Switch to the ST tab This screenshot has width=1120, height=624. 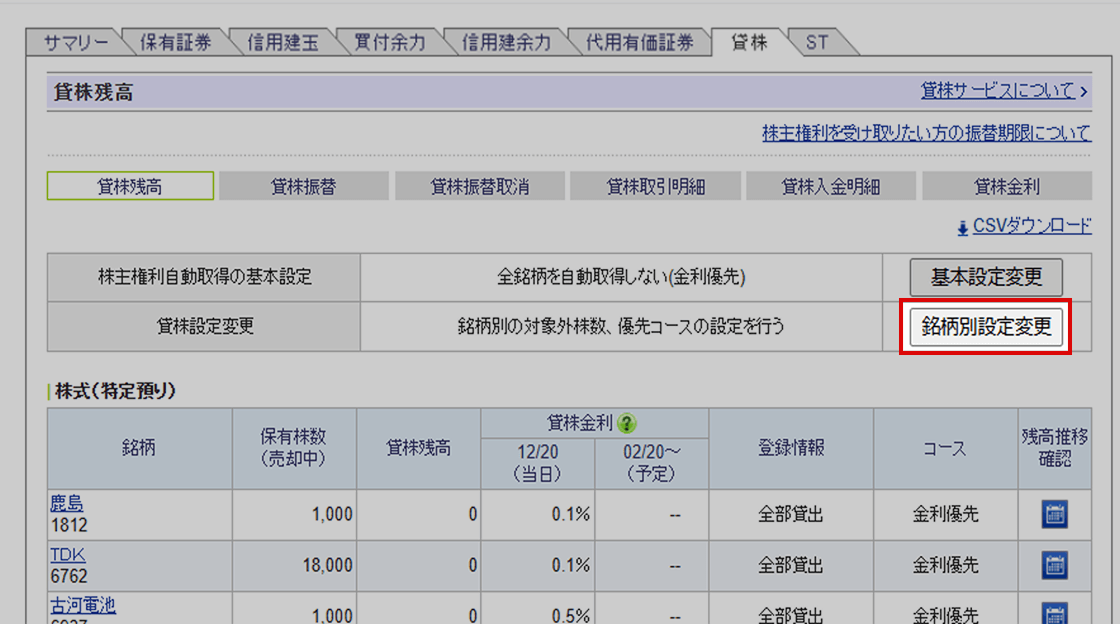coord(816,43)
